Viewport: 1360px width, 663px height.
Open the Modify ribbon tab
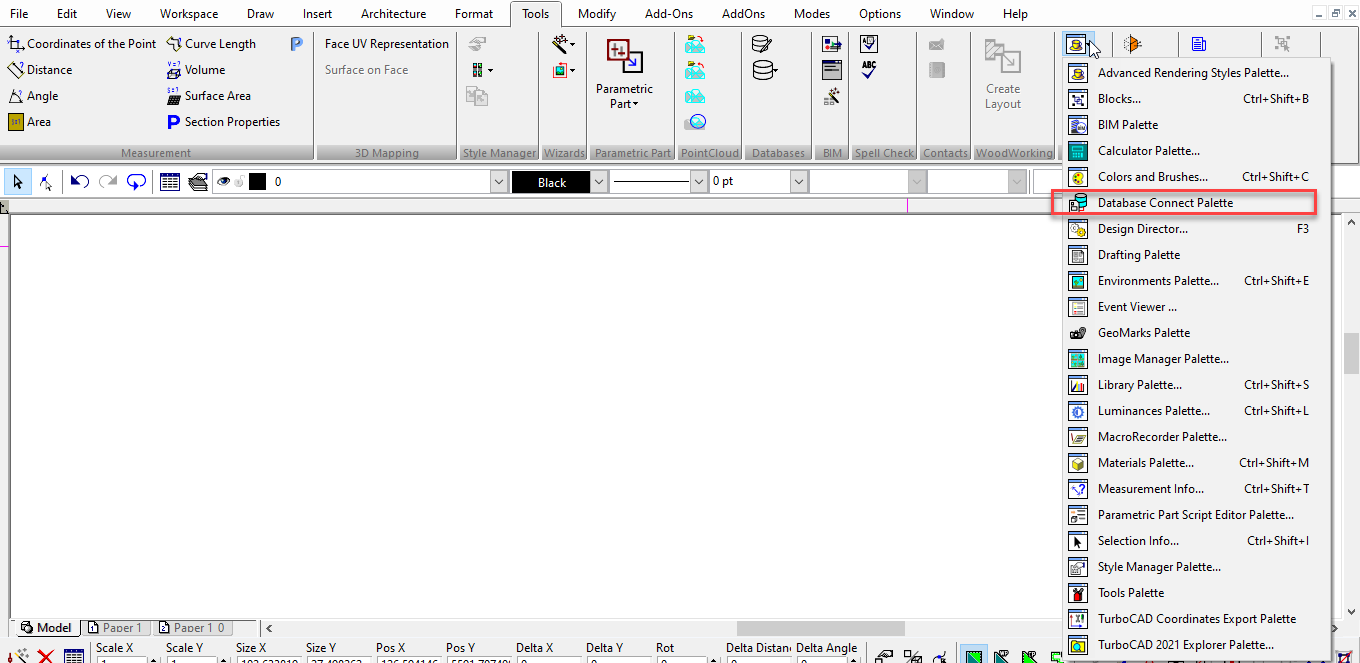(596, 14)
